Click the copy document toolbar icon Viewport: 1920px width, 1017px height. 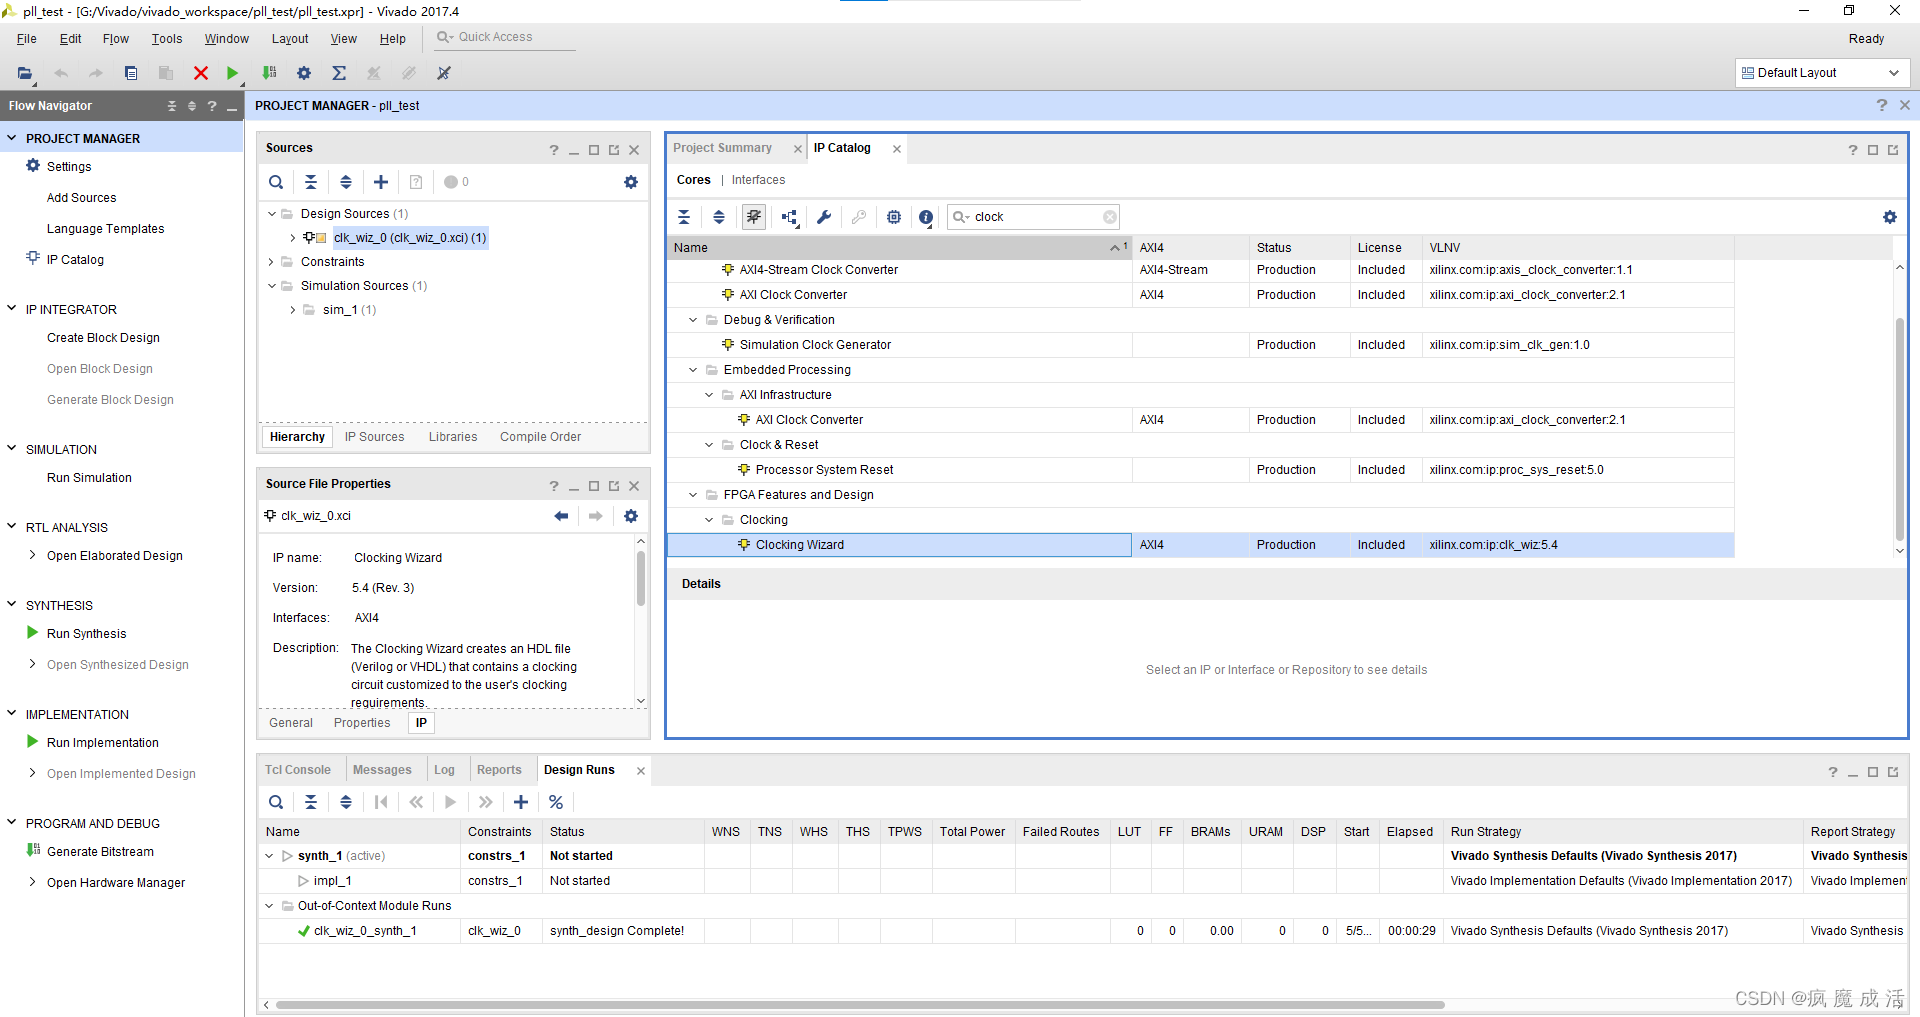(x=131, y=73)
